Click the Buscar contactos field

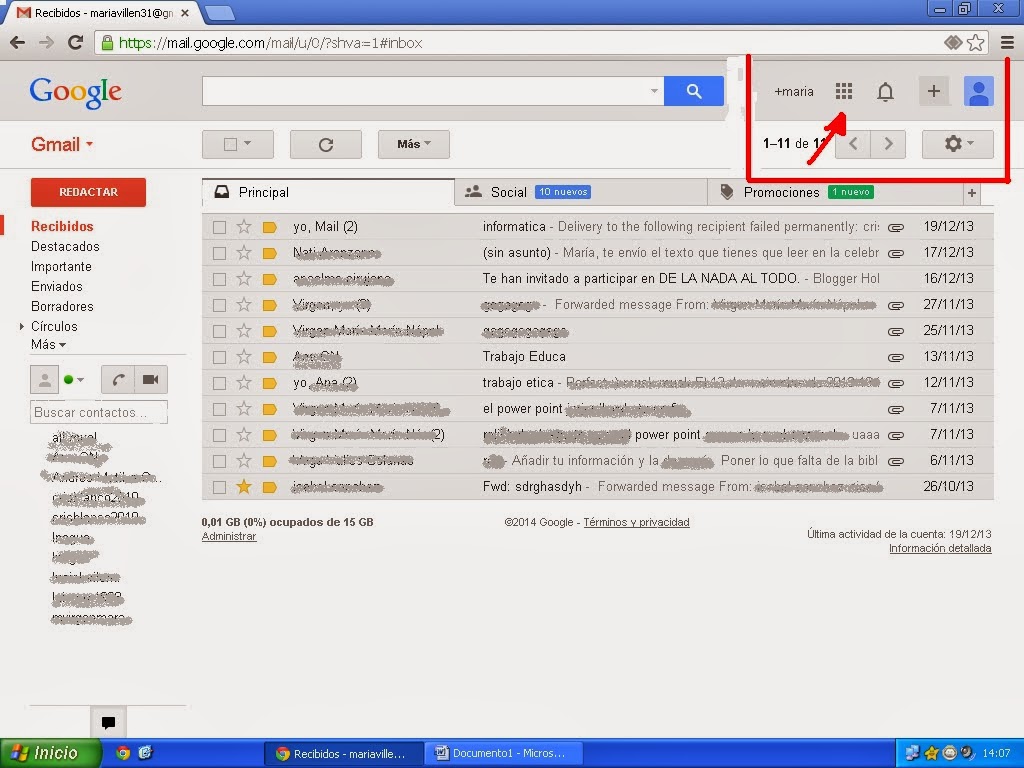click(x=99, y=412)
